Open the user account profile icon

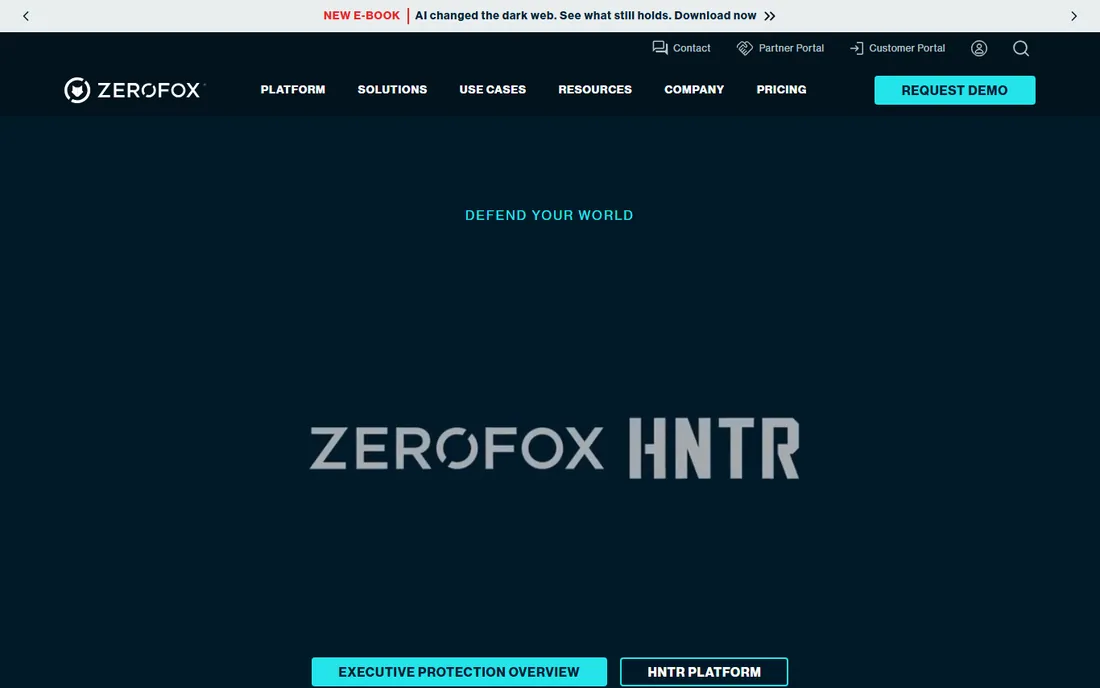(979, 48)
